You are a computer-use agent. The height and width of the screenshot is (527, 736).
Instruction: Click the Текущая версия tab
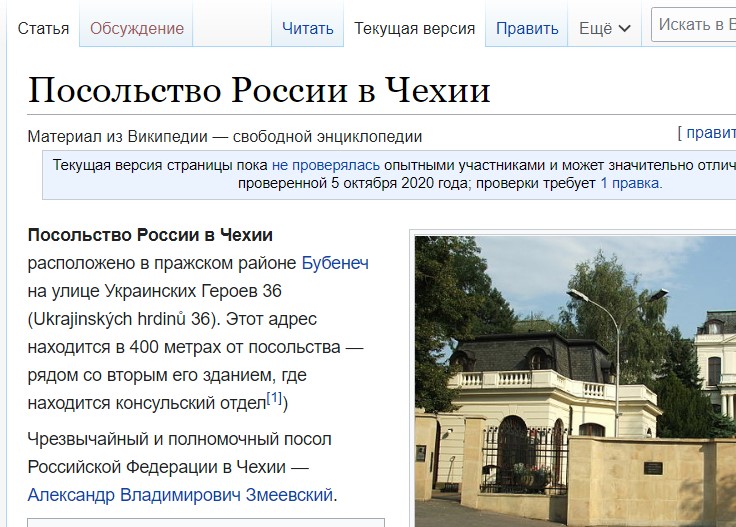pyautogui.click(x=414, y=28)
